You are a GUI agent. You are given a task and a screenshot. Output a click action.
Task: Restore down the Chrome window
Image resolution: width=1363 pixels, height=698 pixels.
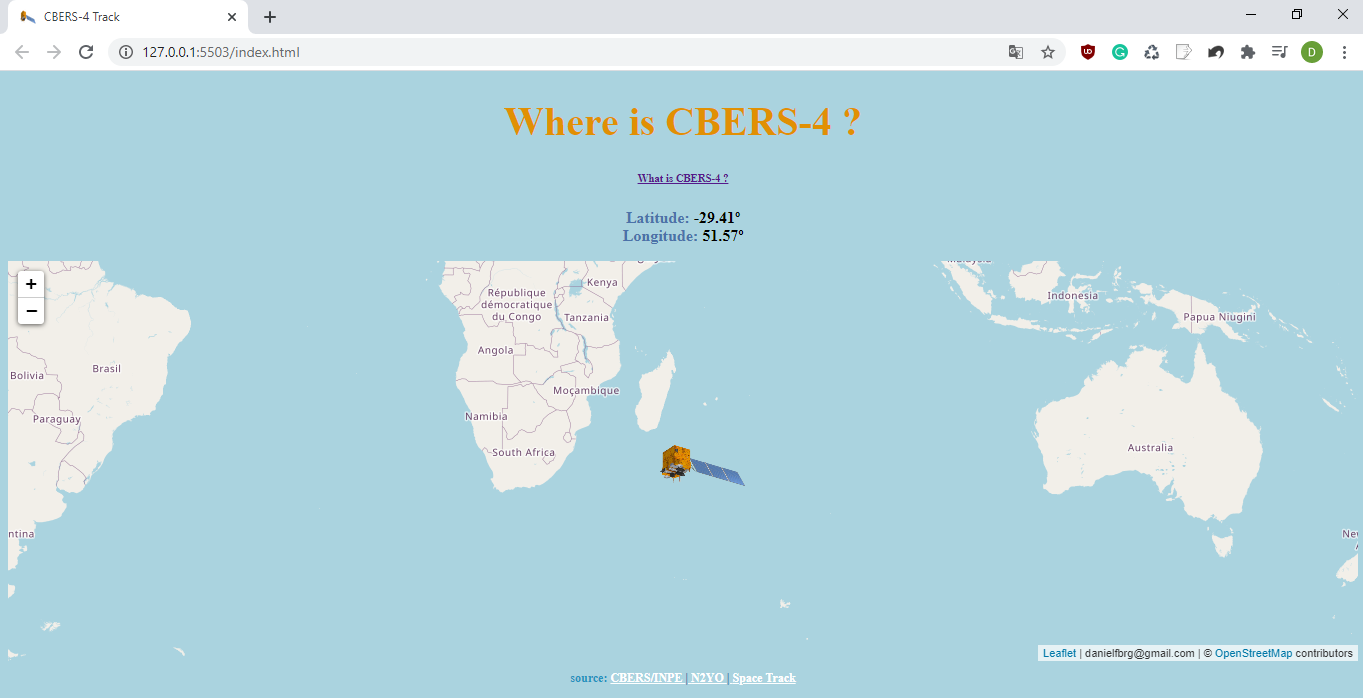(1296, 15)
